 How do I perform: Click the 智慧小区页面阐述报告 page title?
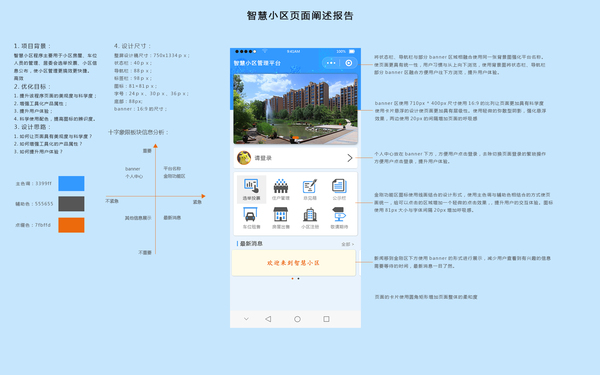tap(300, 16)
